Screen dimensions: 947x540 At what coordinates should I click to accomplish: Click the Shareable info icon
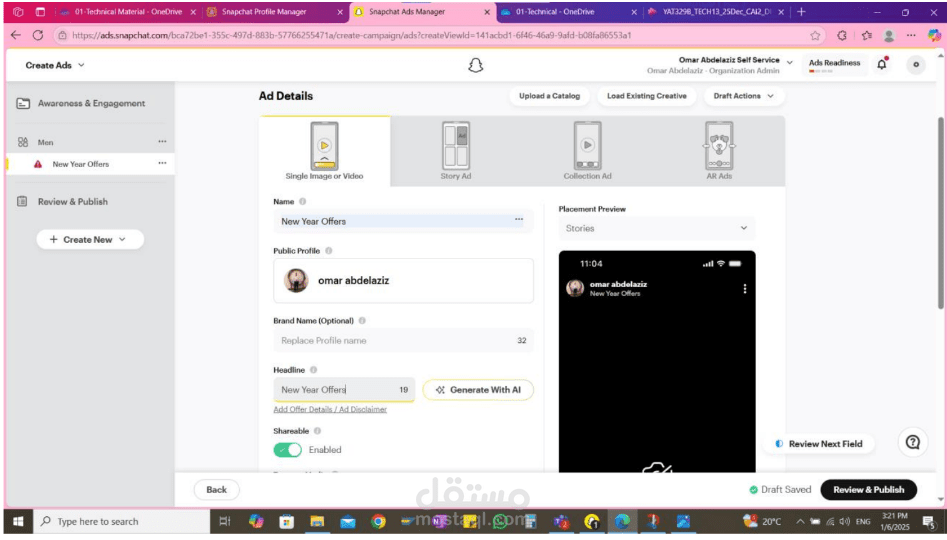317,431
